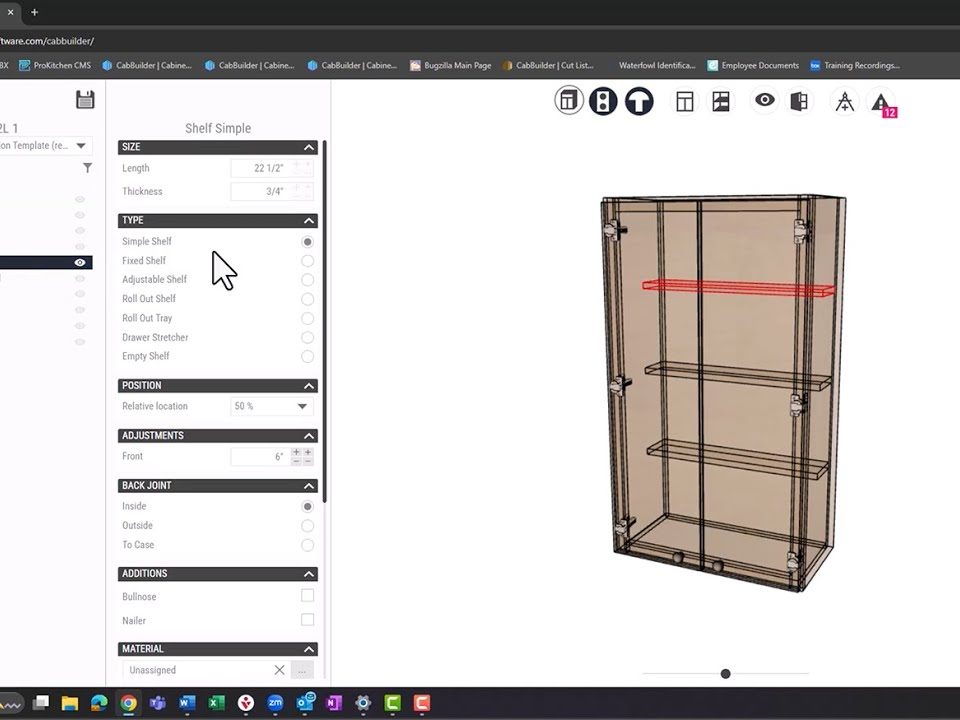960x720 pixels.
Task: Check the Nailer addition box
Action: 307,620
